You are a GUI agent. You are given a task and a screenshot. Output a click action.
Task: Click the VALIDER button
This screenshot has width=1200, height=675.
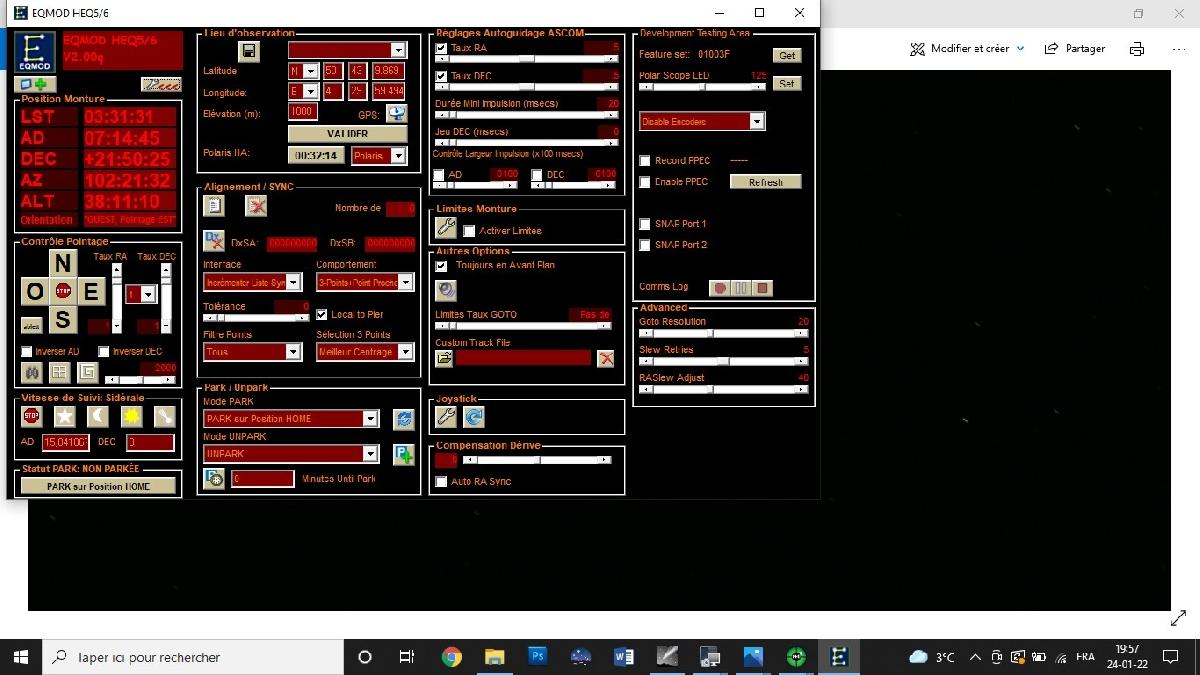(347, 134)
